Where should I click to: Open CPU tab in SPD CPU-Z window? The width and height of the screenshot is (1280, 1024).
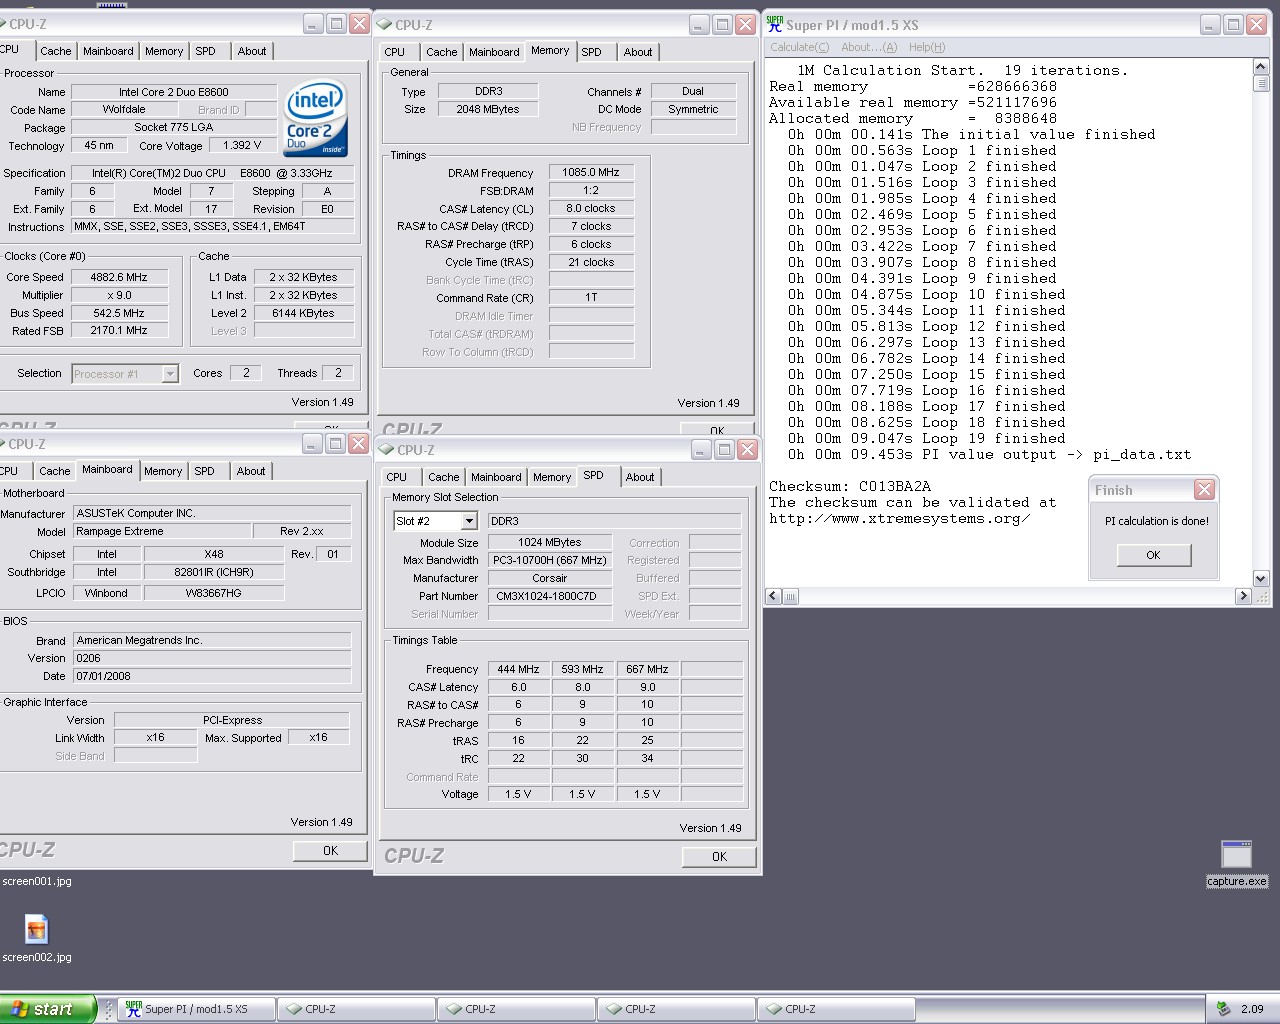tap(397, 477)
